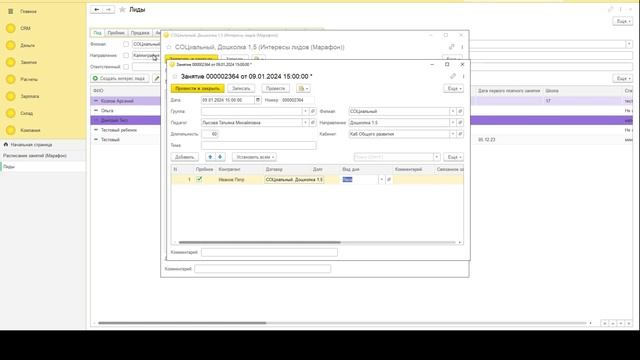Switch to the Лиды open-window tab
The height and width of the screenshot is (360, 640).
coord(9,167)
